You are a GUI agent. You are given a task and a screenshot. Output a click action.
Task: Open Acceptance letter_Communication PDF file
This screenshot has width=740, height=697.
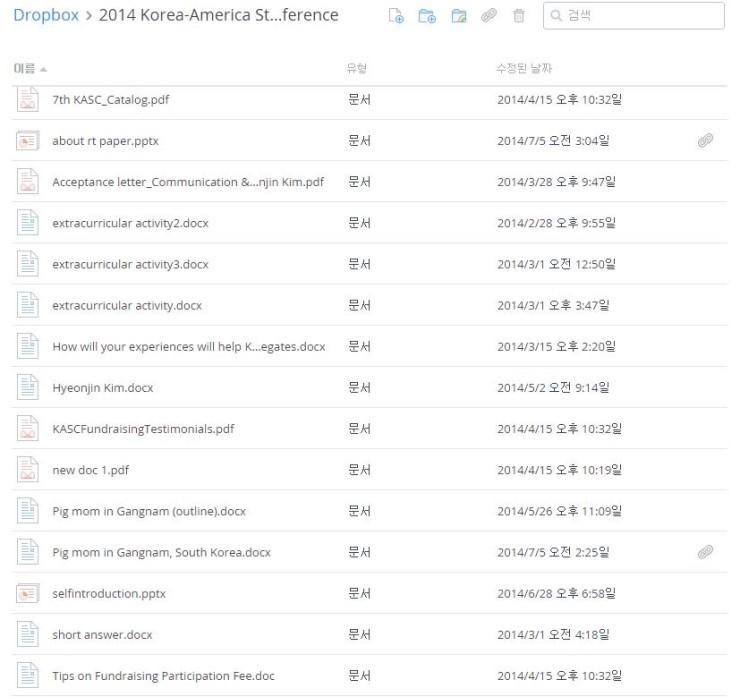[x=188, y=182]
